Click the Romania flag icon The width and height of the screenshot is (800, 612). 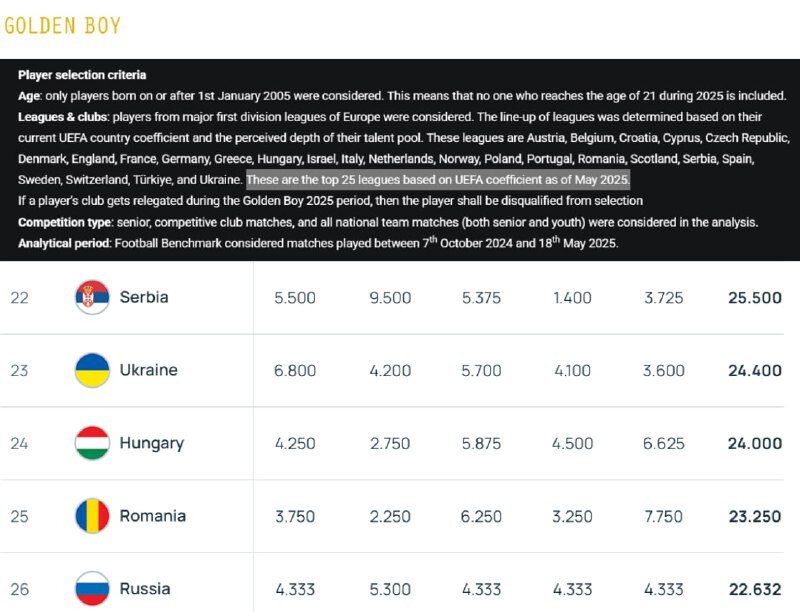[92, 516]
